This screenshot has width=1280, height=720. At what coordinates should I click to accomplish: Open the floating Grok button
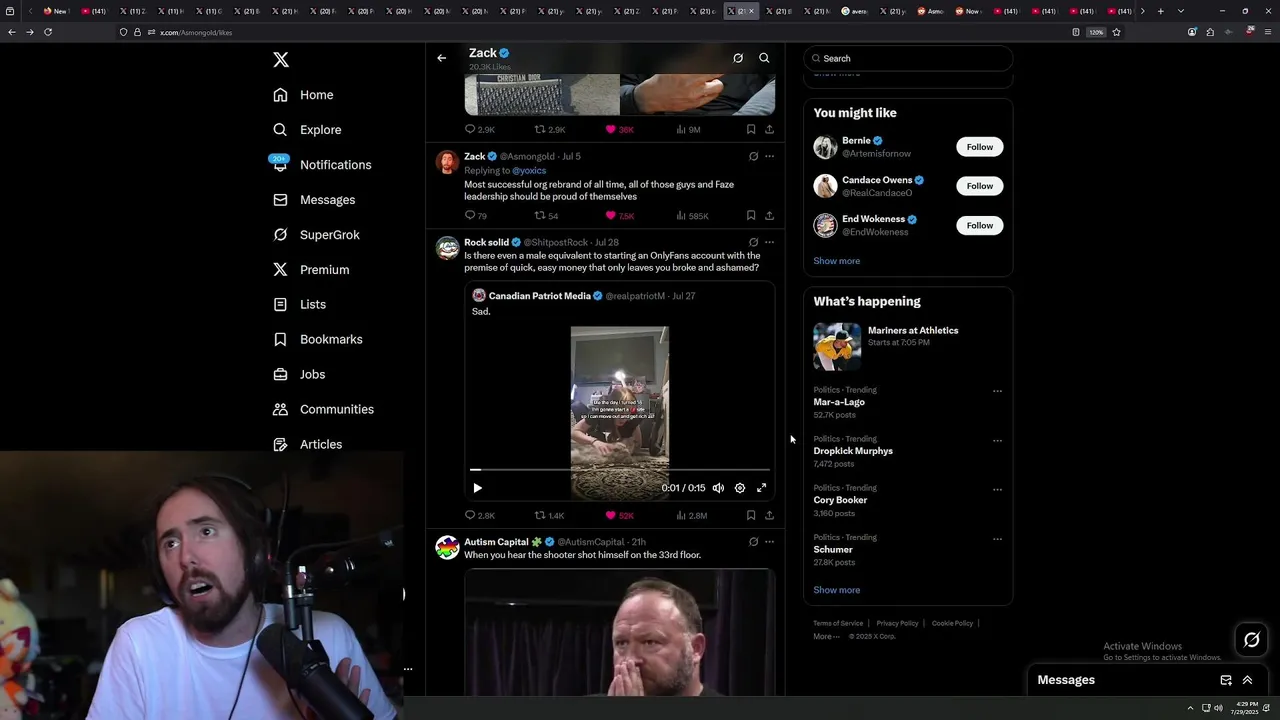click(1252, 640)
